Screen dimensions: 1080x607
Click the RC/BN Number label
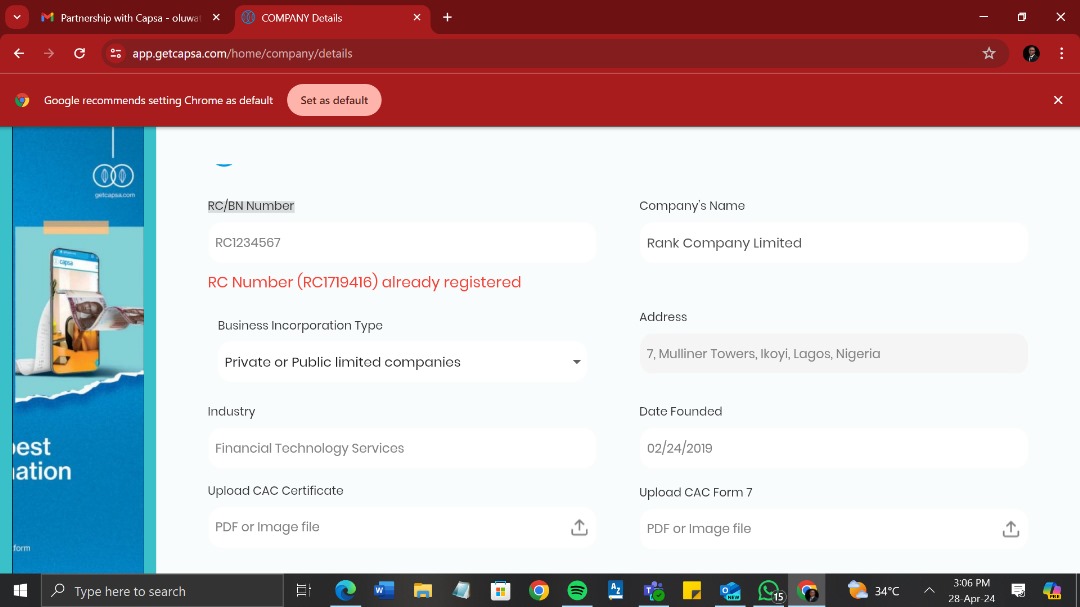(x=251, y=205)
